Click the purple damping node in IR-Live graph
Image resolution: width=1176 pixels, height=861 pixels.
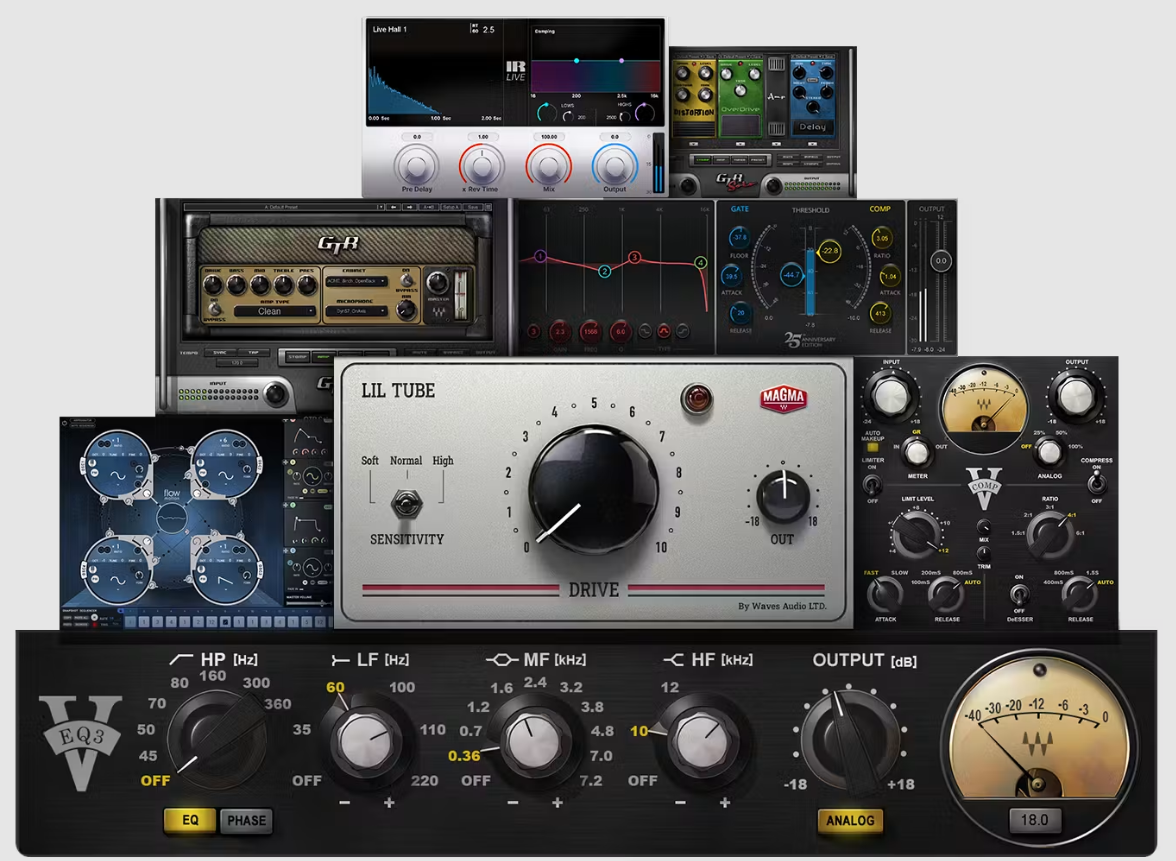pyautogui.click(x=621, y=61)
